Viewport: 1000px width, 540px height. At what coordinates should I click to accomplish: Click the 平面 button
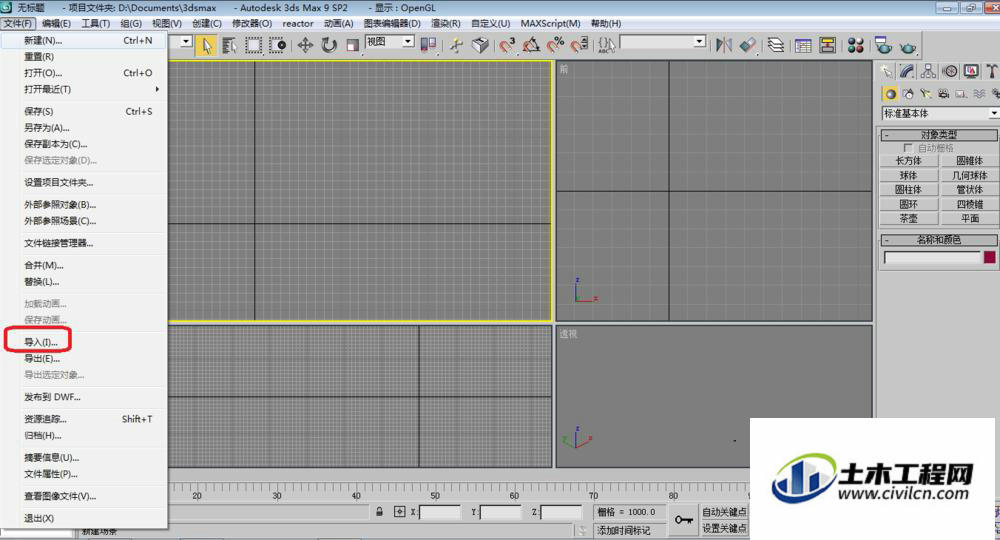(x=969, y=219)
